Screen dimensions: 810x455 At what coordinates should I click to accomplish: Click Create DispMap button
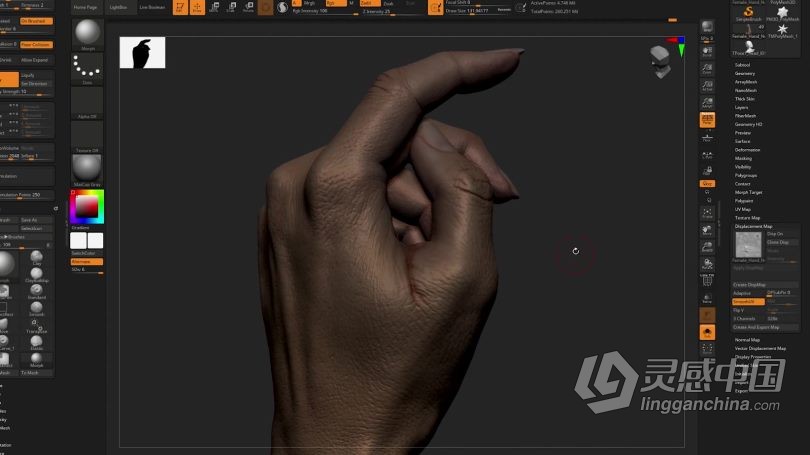pos(766,285)
